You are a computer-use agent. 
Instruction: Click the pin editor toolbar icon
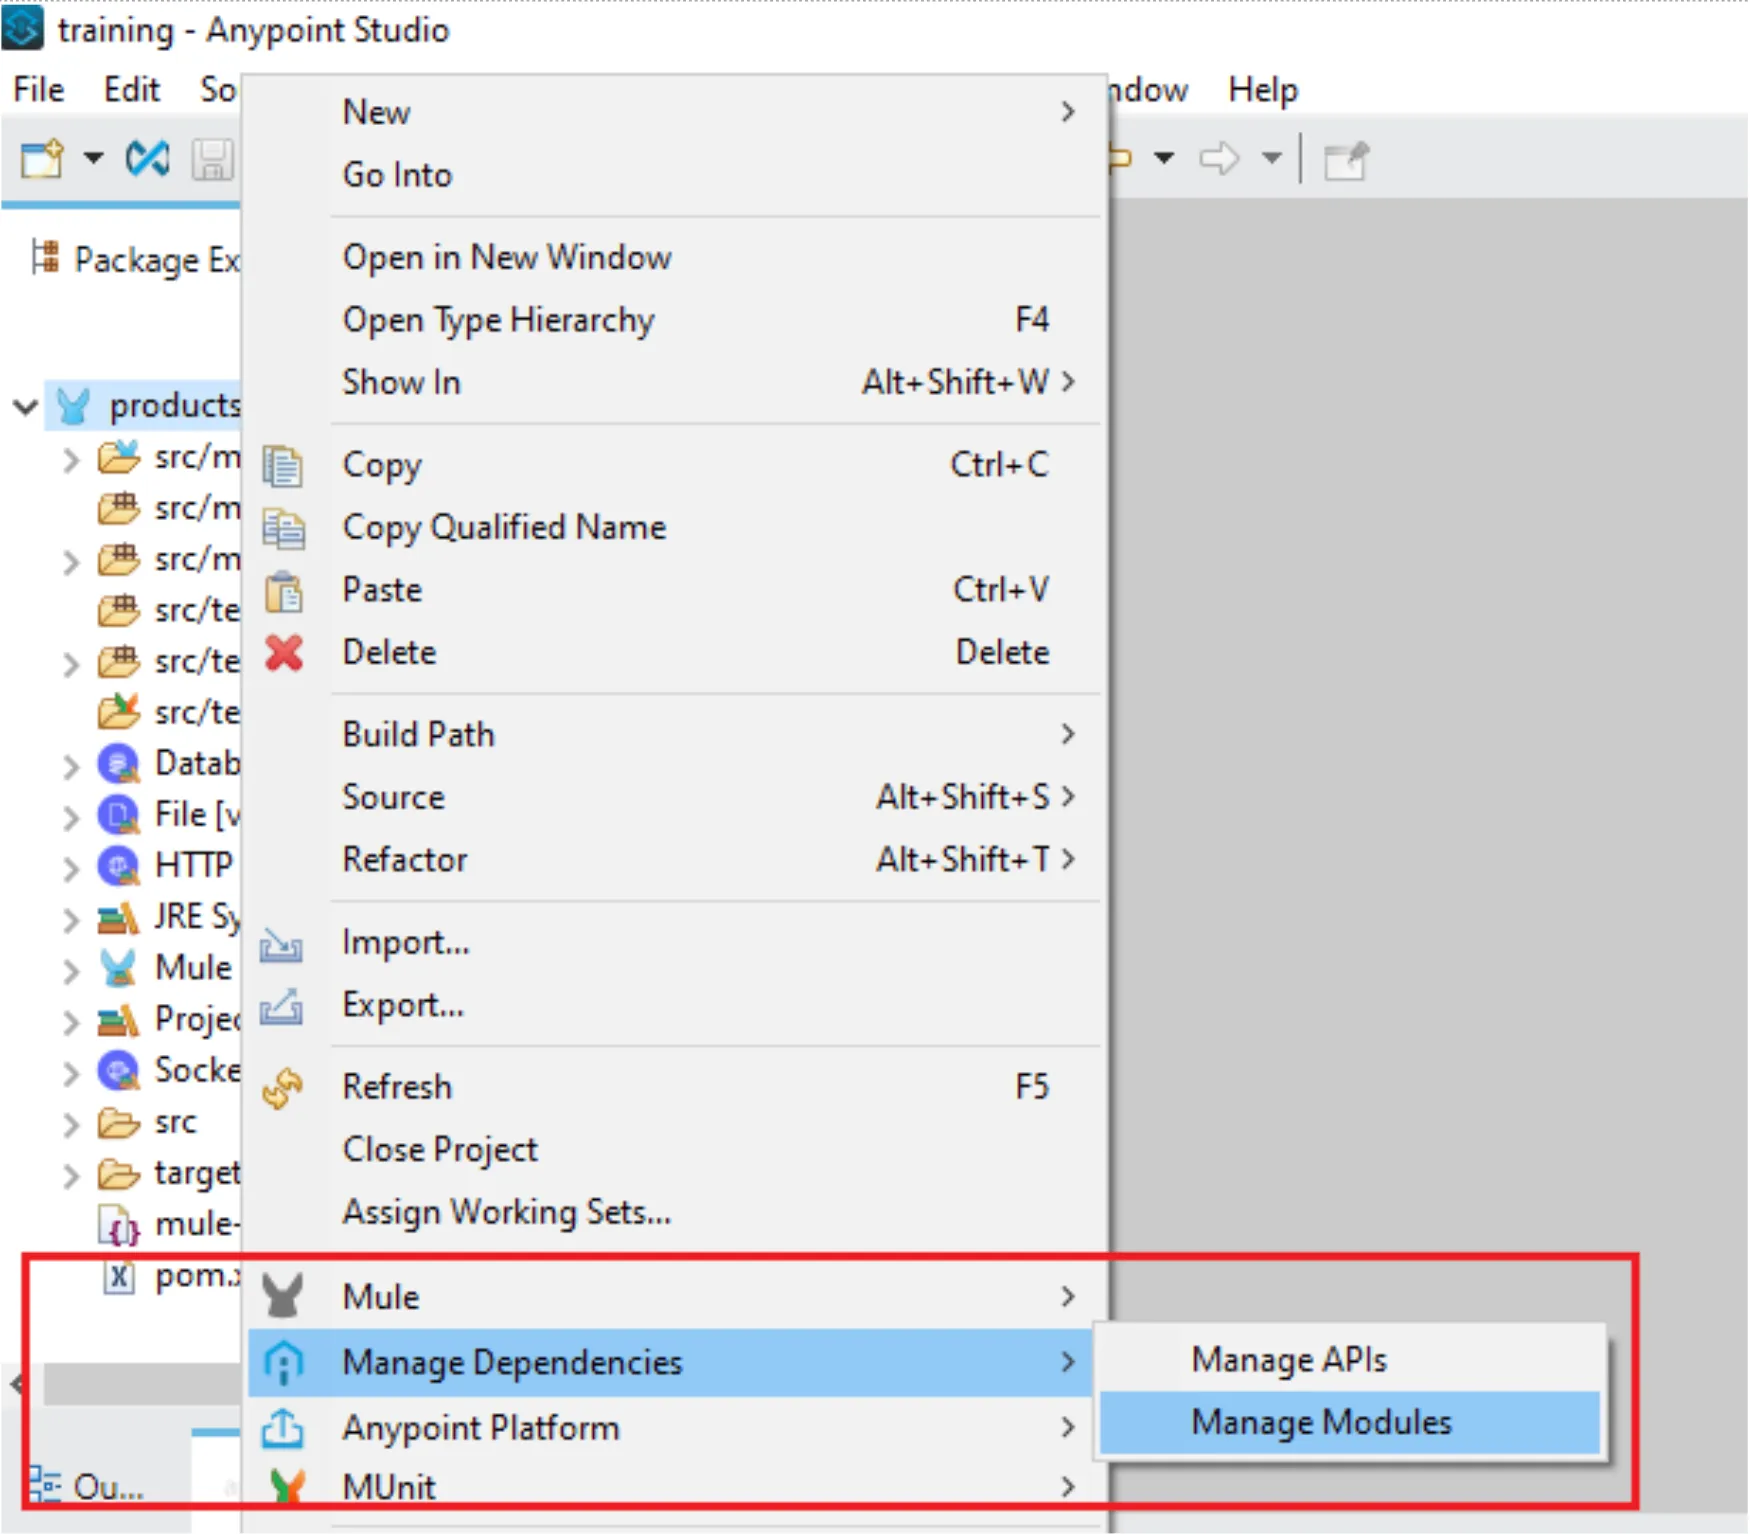[1345, 160]
